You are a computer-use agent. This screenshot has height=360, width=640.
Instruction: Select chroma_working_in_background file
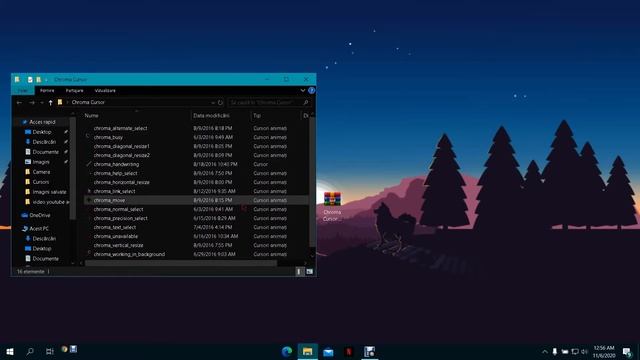pyautogui.click(x=129, y=254)
